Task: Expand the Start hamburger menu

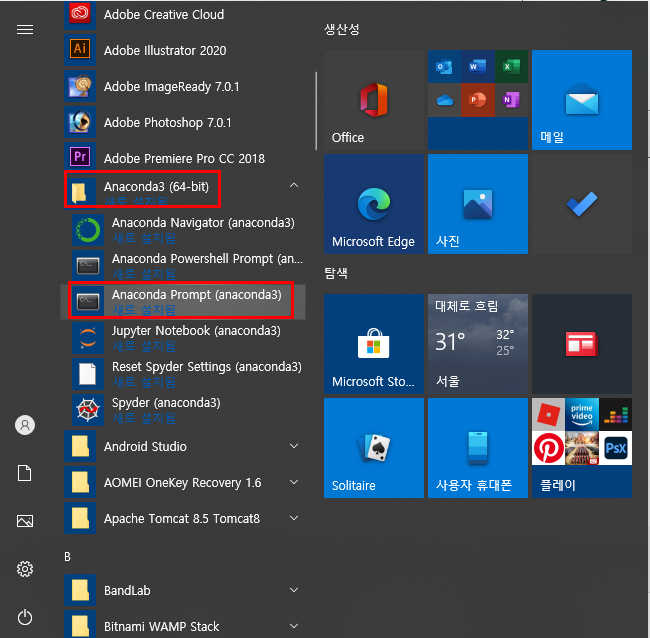Action: pyautogui.click(x=25, y=29)
